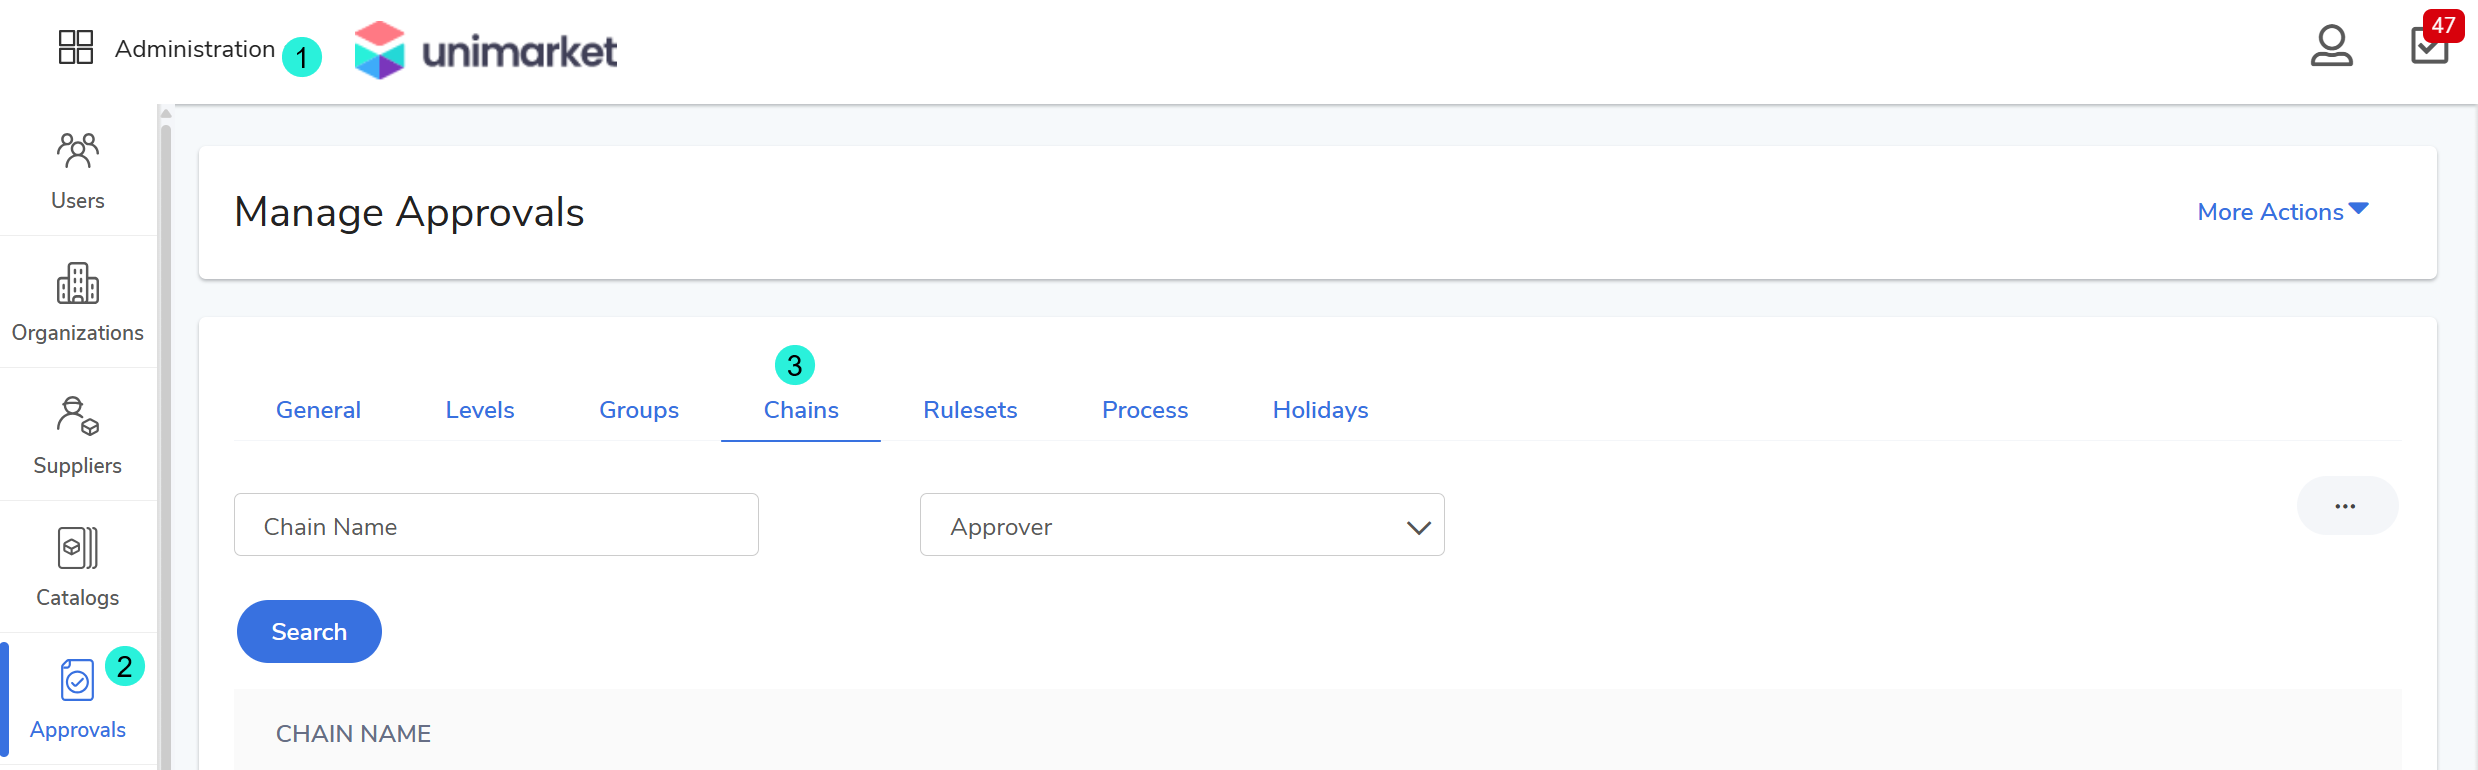Switch to the General tab
The height and width of the screenshot is (770, 2478).
[x=318, y=410]
